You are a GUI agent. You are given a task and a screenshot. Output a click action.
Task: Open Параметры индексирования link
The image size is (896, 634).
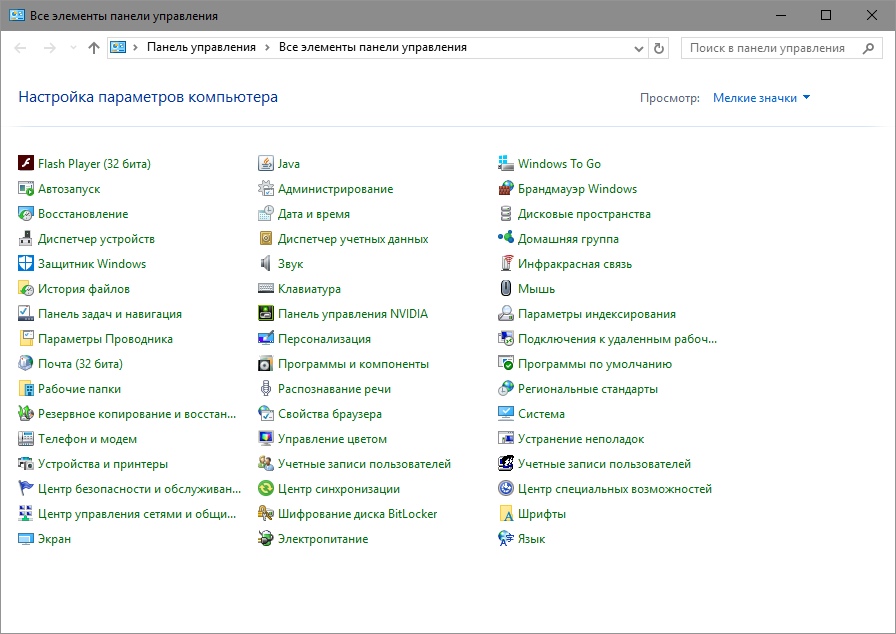click(x=597, y=314)
